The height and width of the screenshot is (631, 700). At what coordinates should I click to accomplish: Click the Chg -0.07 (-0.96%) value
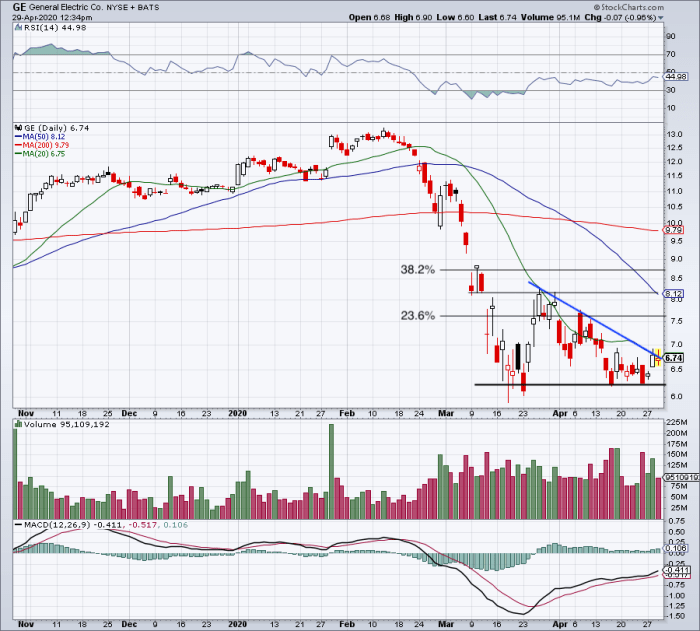tap(620, 17)
